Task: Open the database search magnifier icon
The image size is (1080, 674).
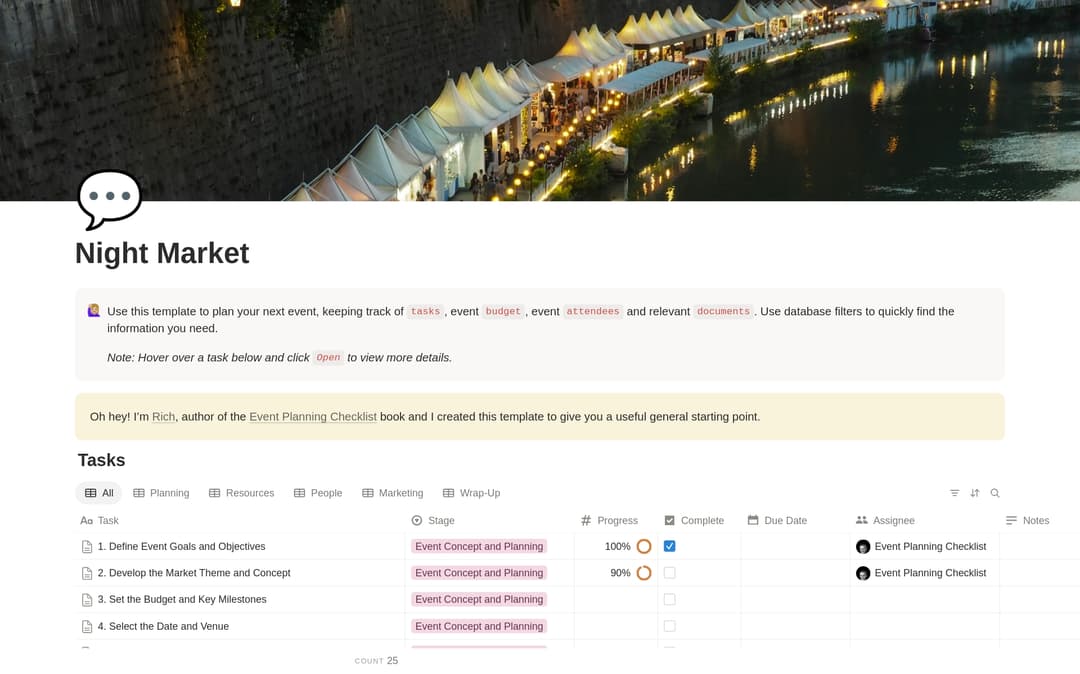Action: pyautogui.click(x=995, y=493)
